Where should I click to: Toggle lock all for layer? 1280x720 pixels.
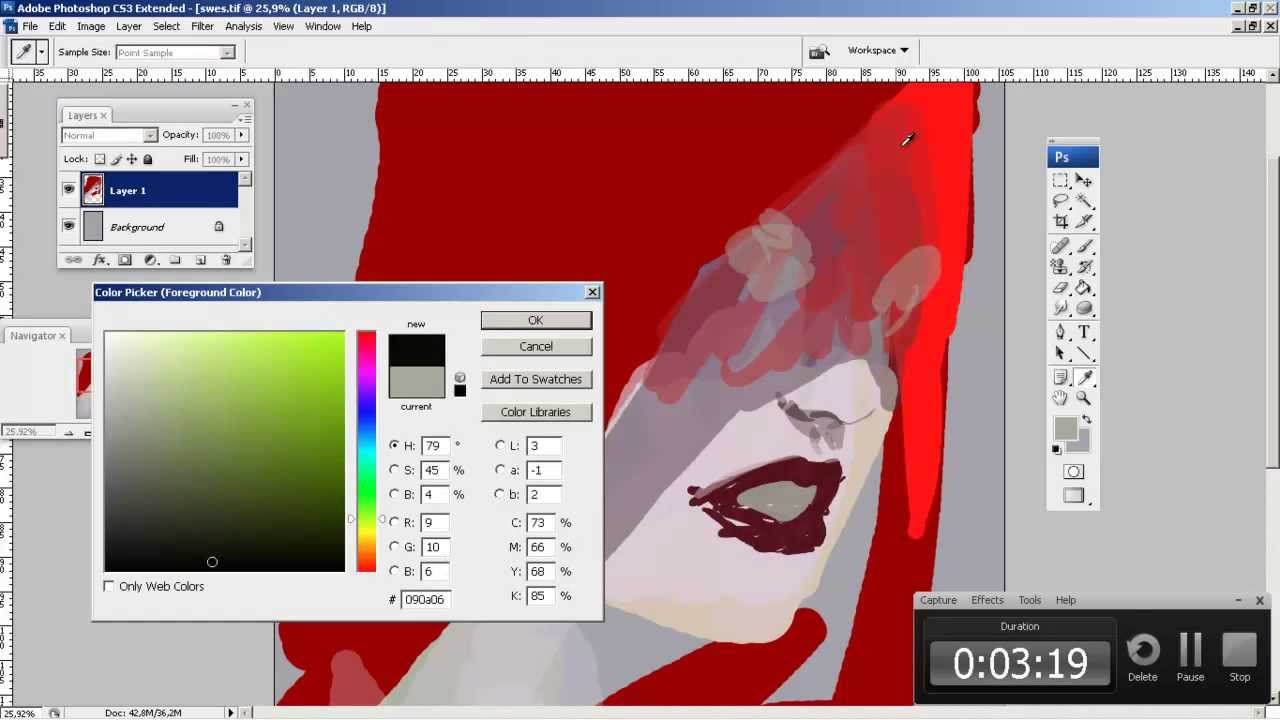148,159
